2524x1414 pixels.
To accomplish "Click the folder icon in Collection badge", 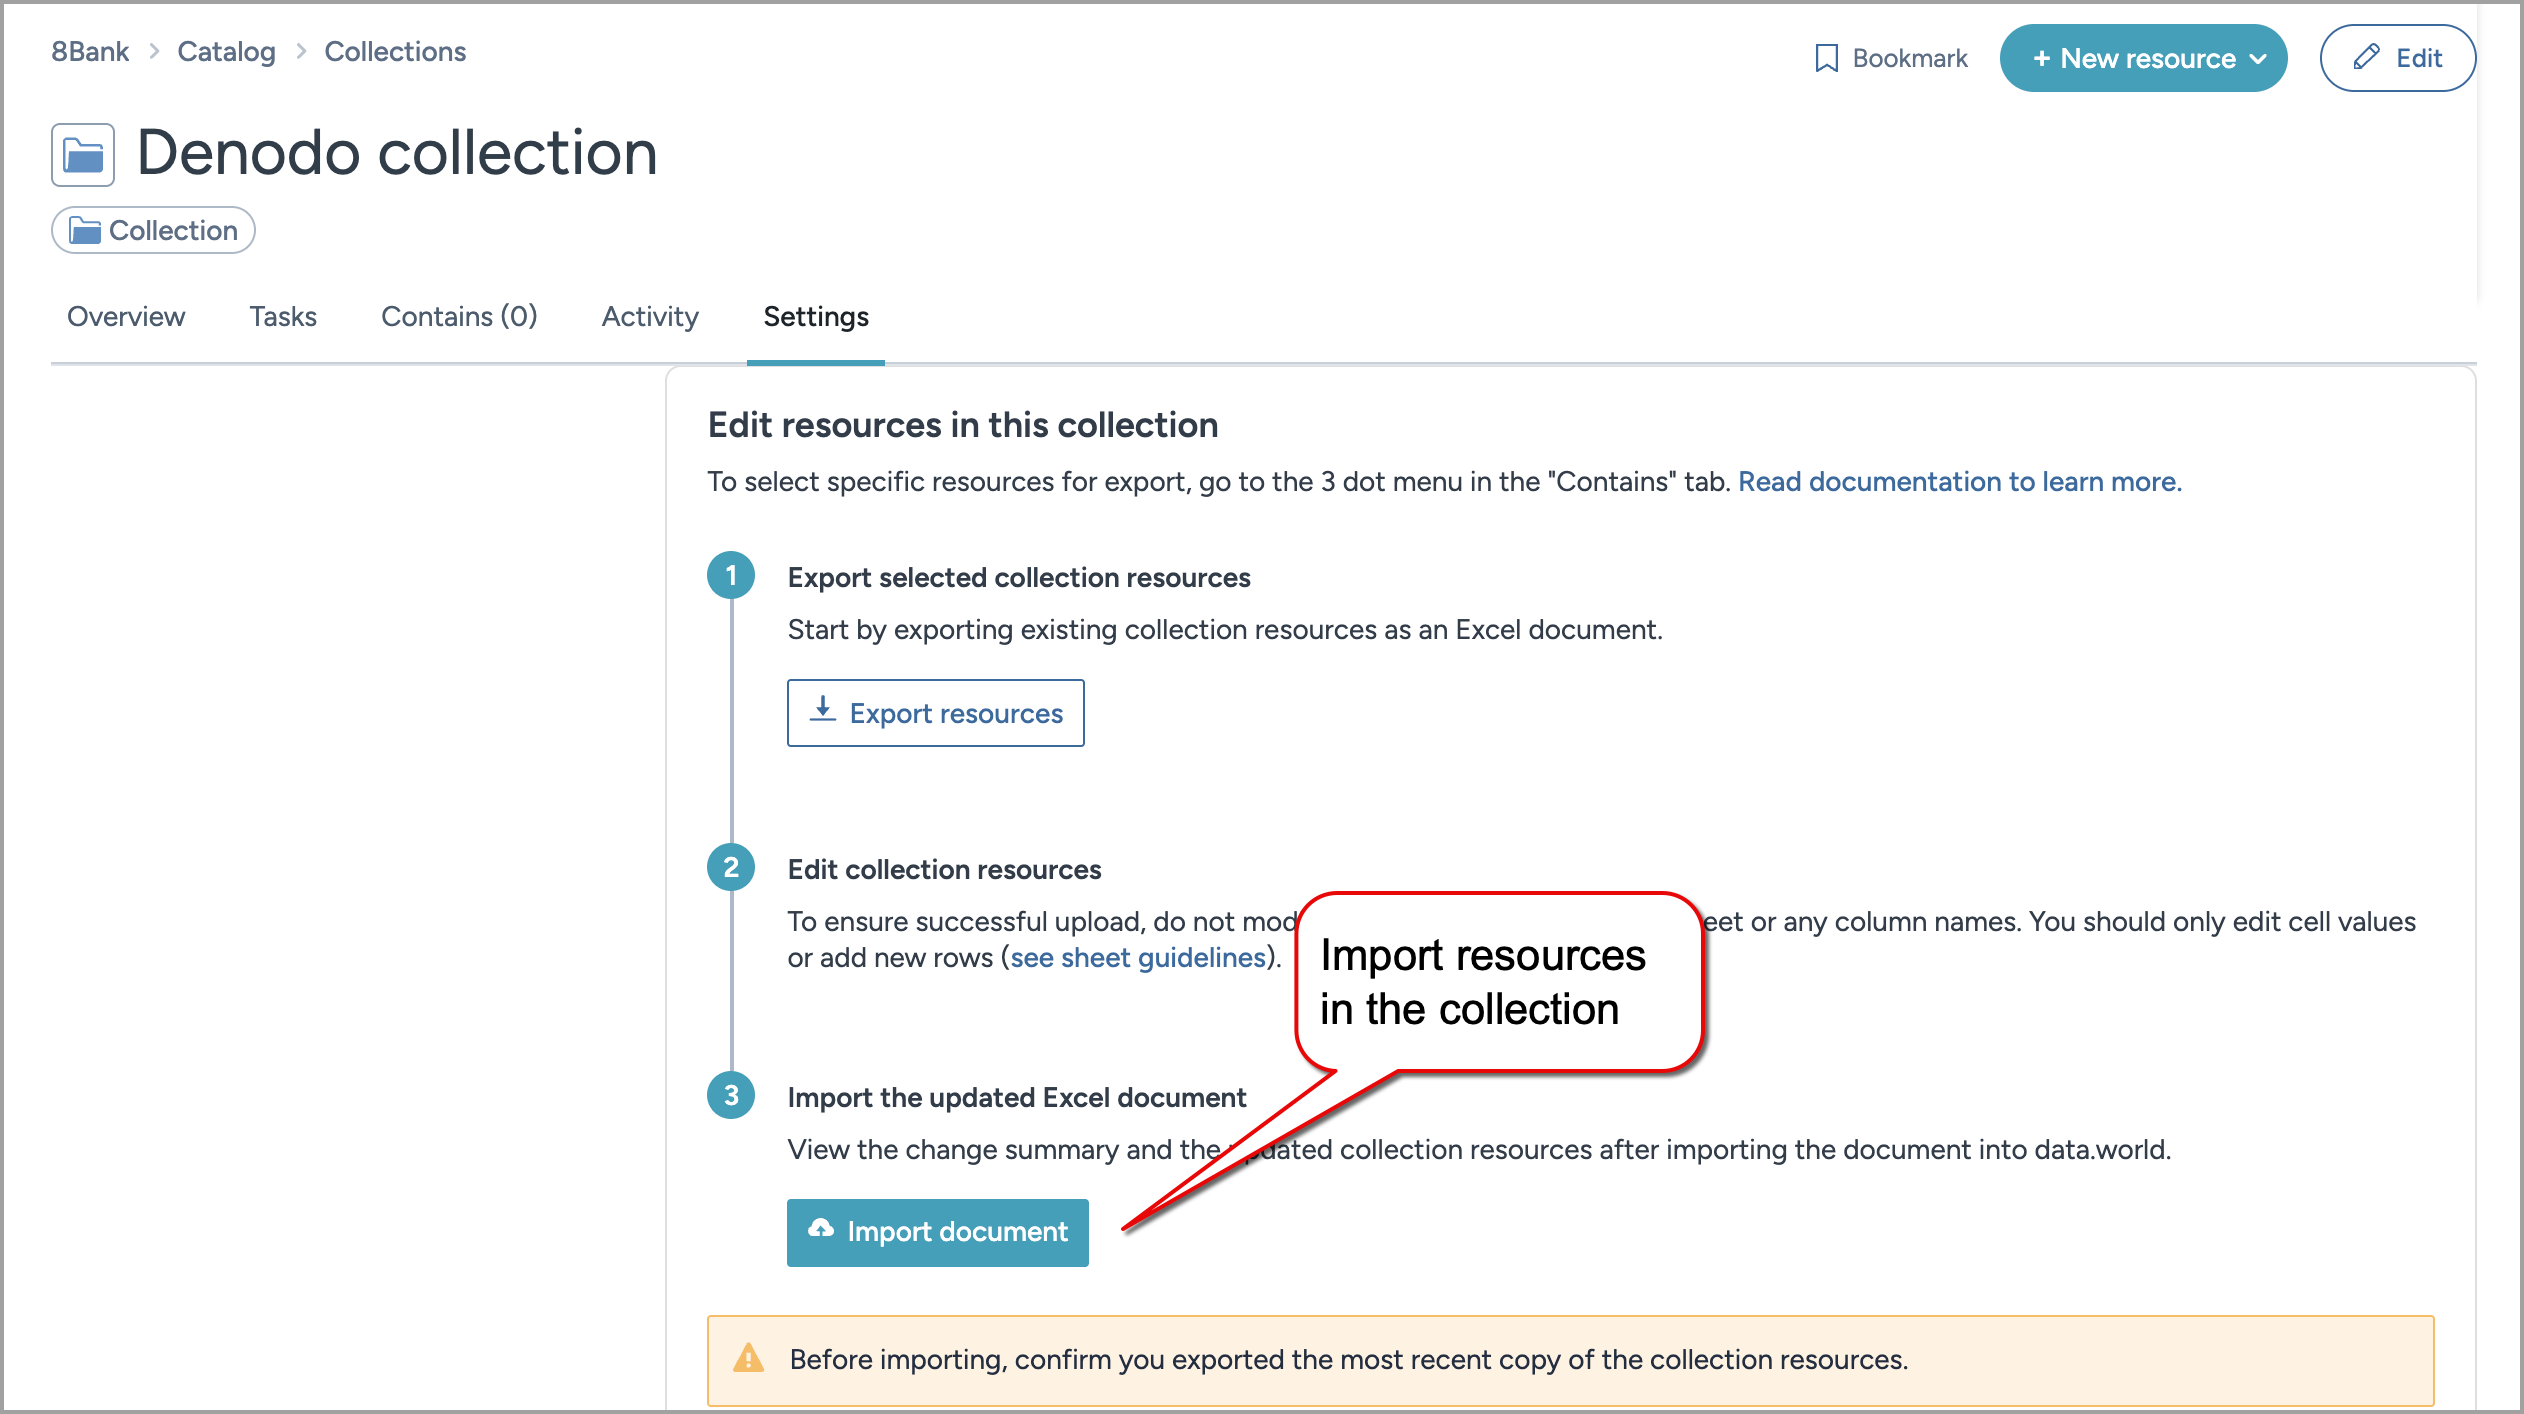I will [87, 230].
